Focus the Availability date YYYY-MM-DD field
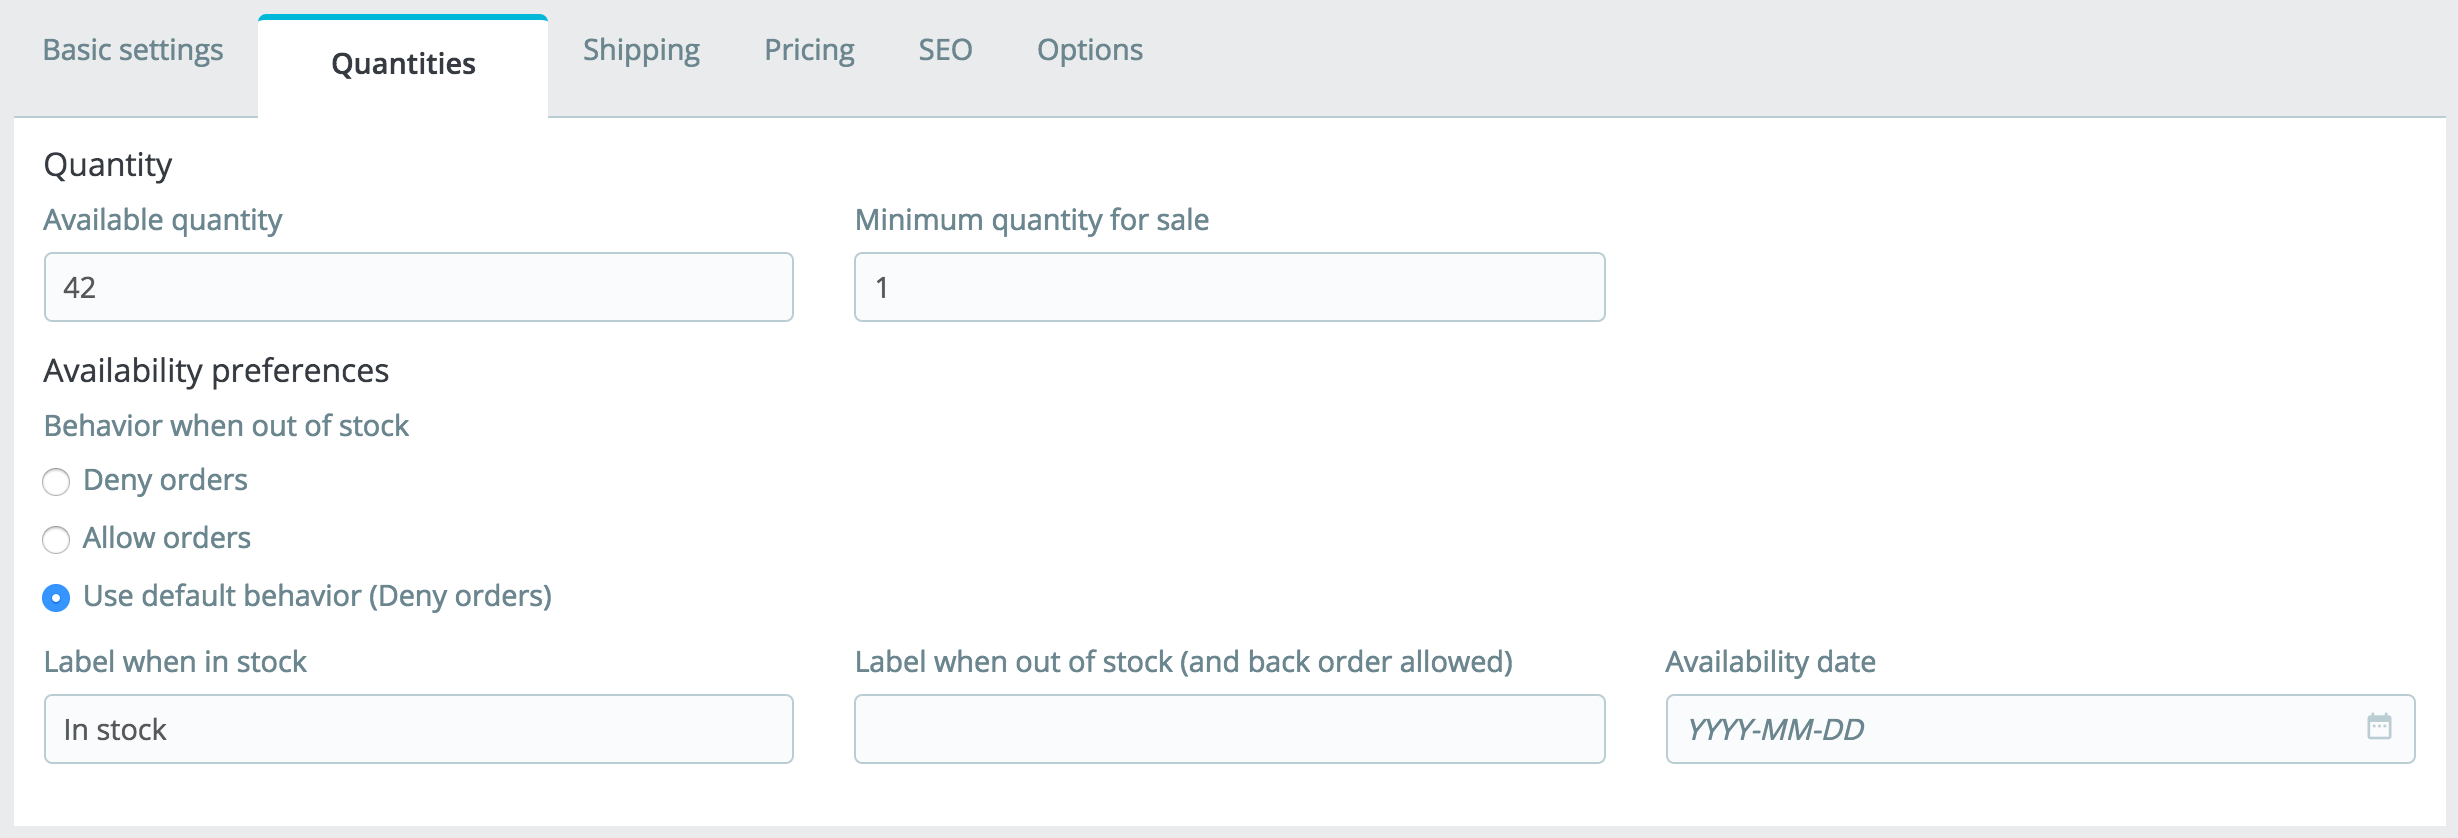The image size is (2458, 838). [2040, 729]
